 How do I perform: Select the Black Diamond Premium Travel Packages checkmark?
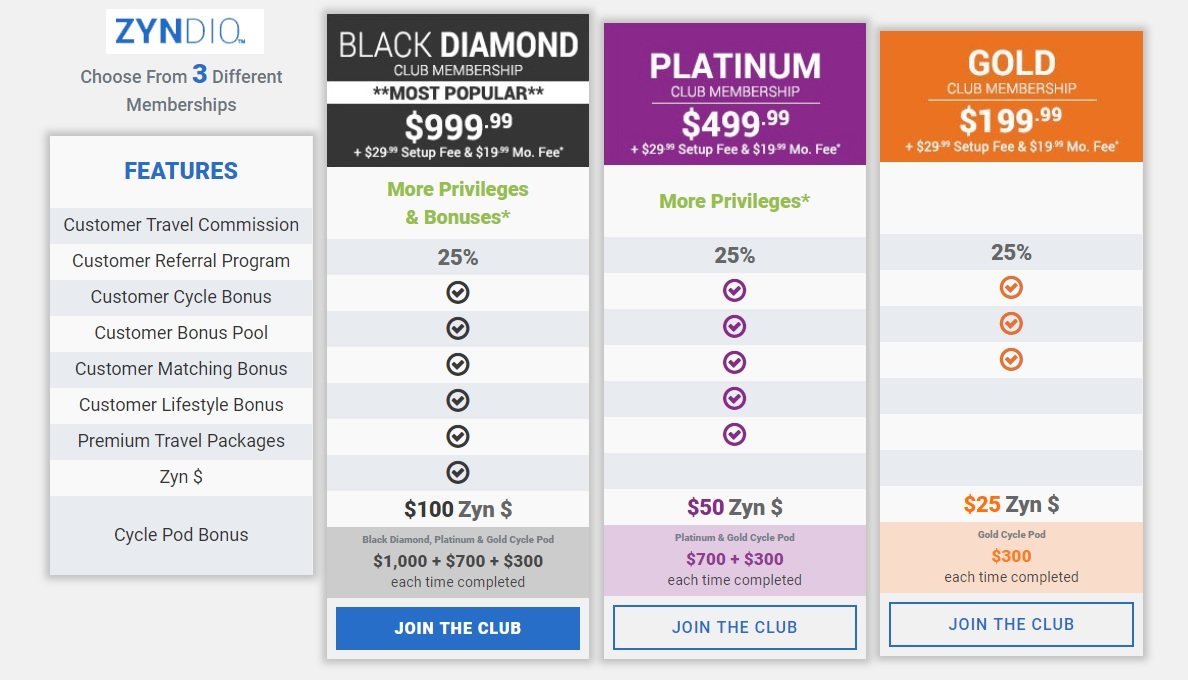pos(458,435)
